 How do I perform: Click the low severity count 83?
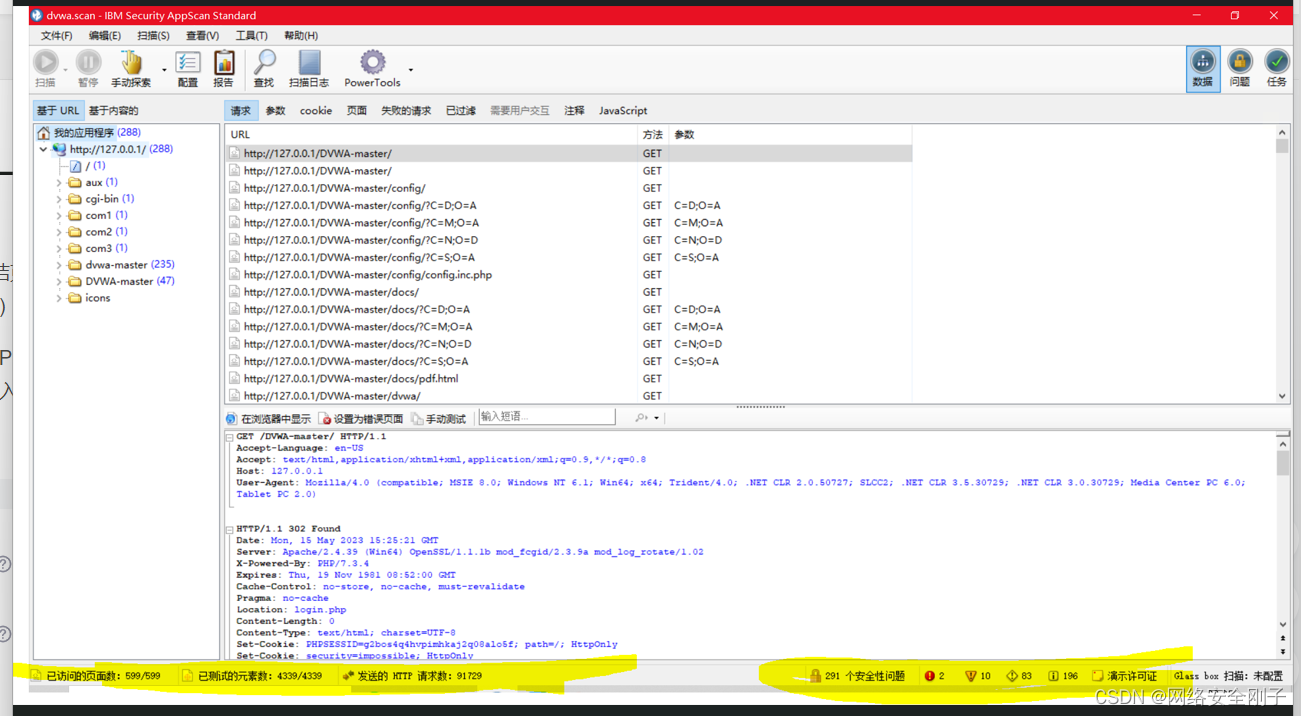coord(1018,676)
